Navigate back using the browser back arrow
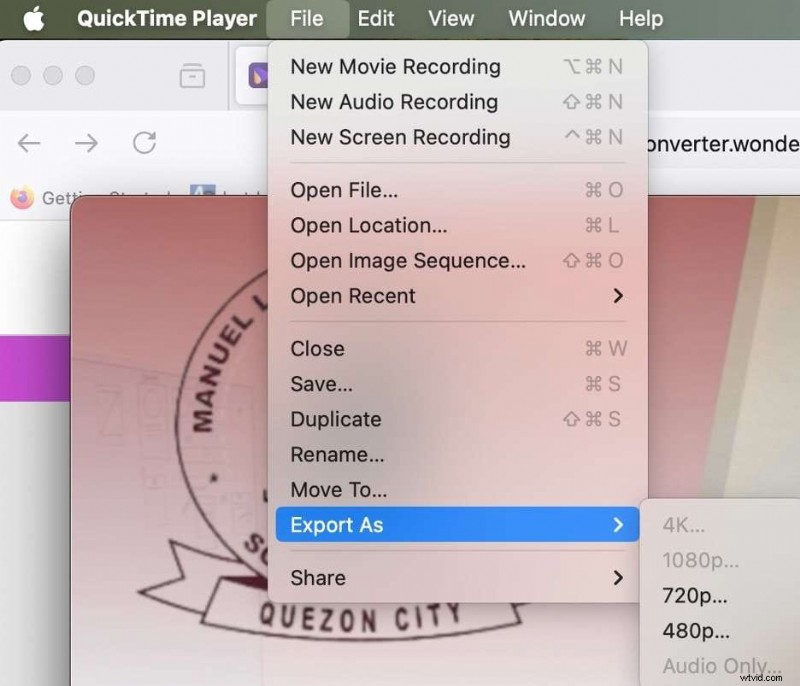Screen dimensions: 800x686 point(28,143)
